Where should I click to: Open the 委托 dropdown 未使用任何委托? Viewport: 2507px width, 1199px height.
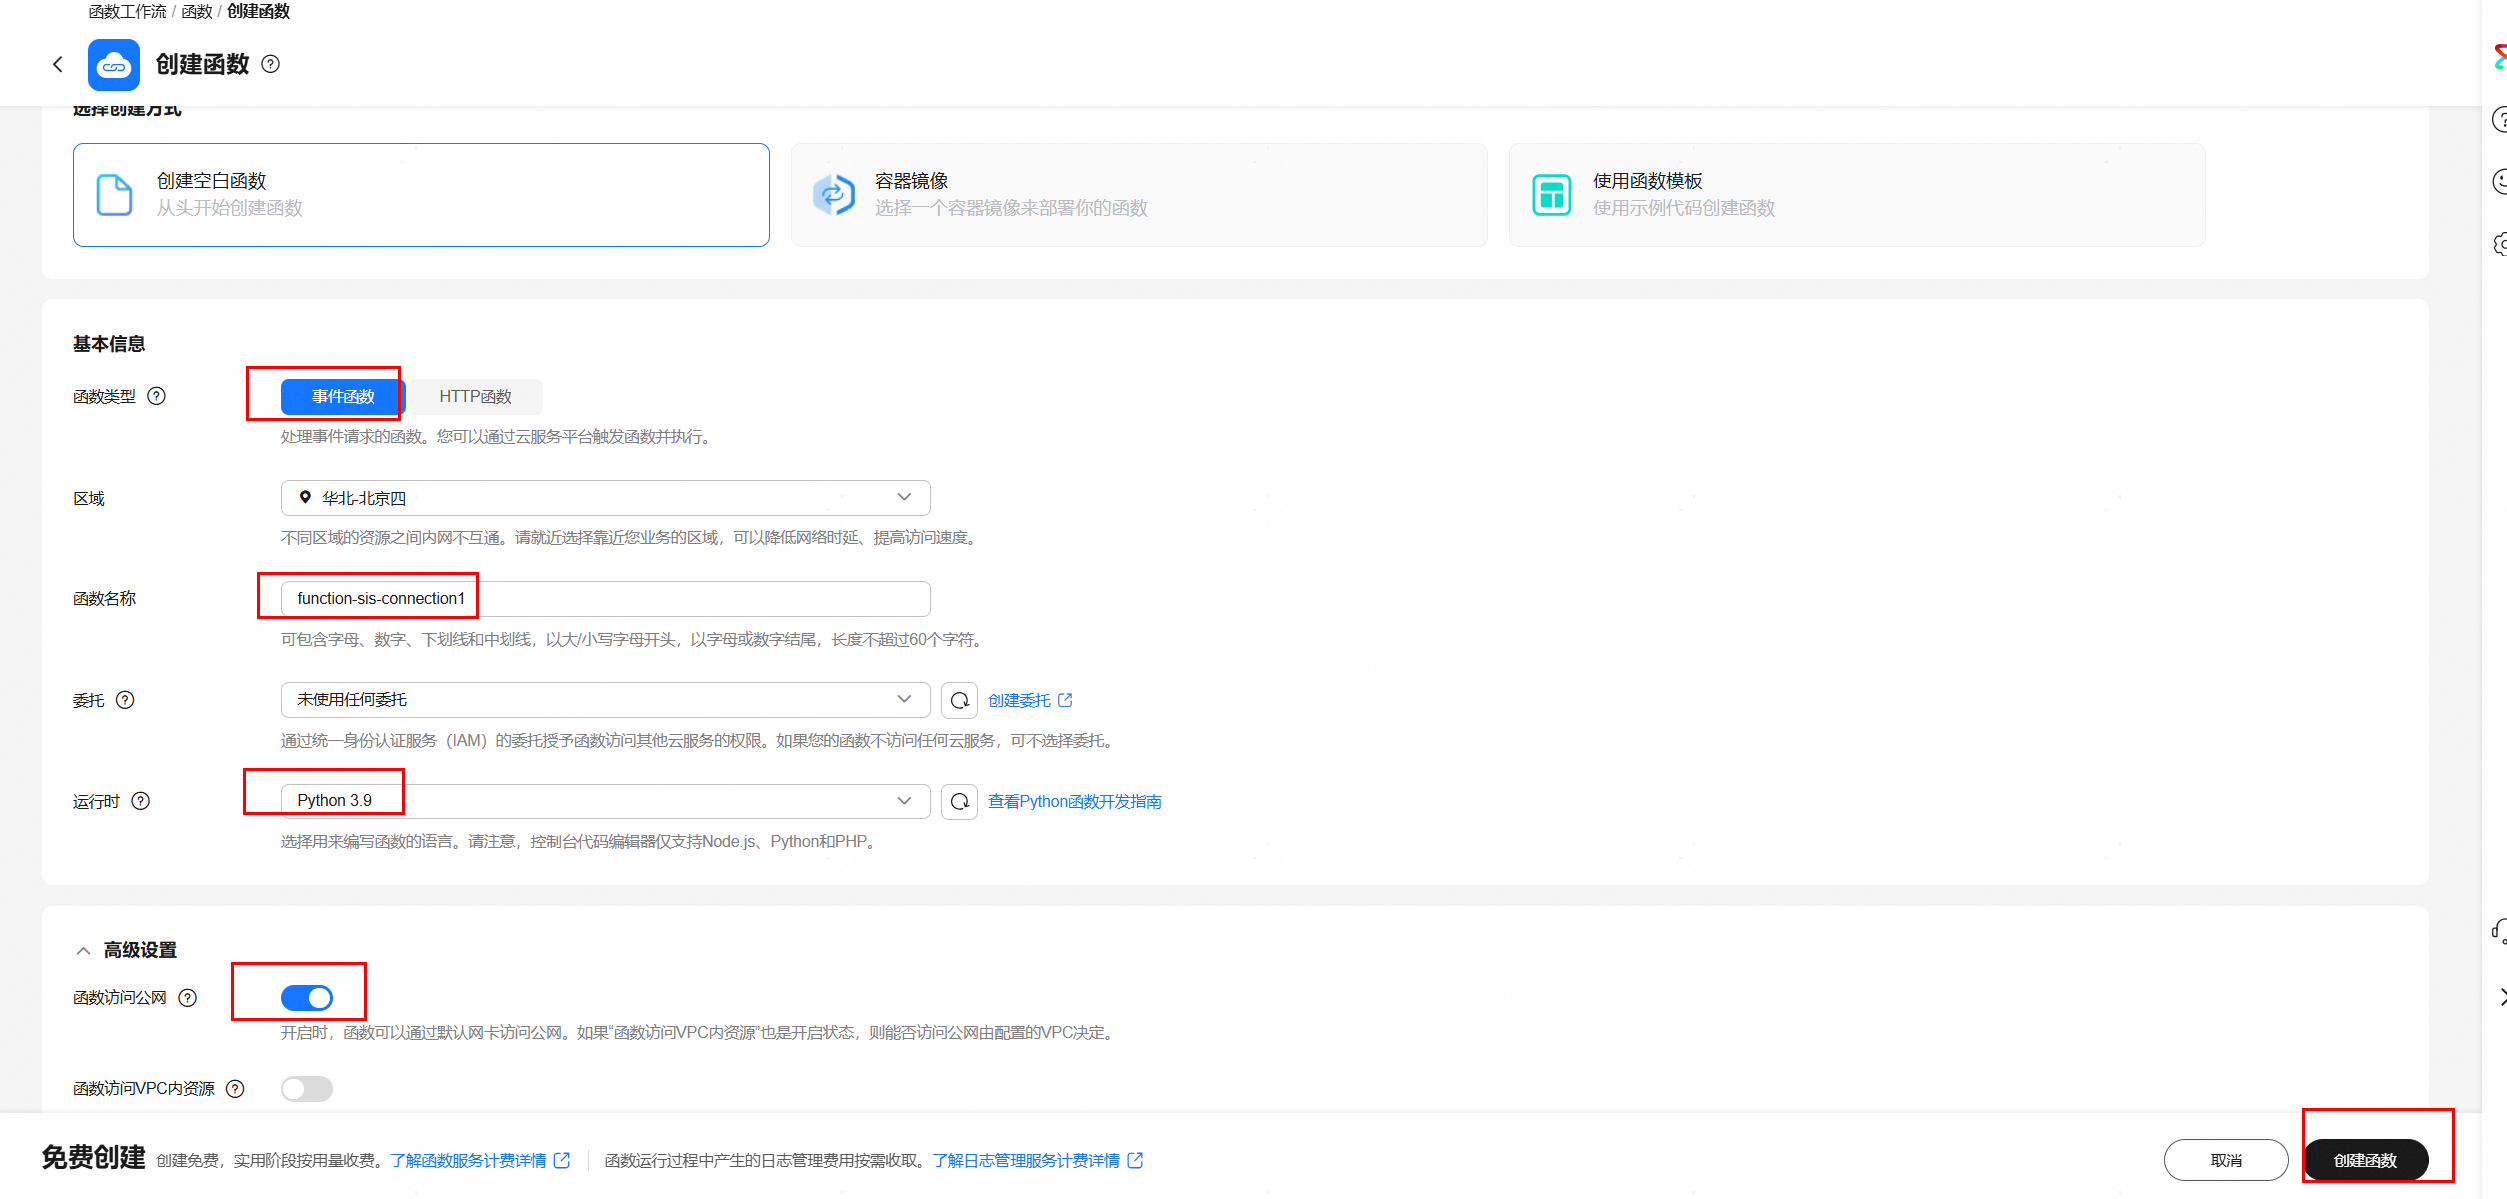tap(605, 700)
